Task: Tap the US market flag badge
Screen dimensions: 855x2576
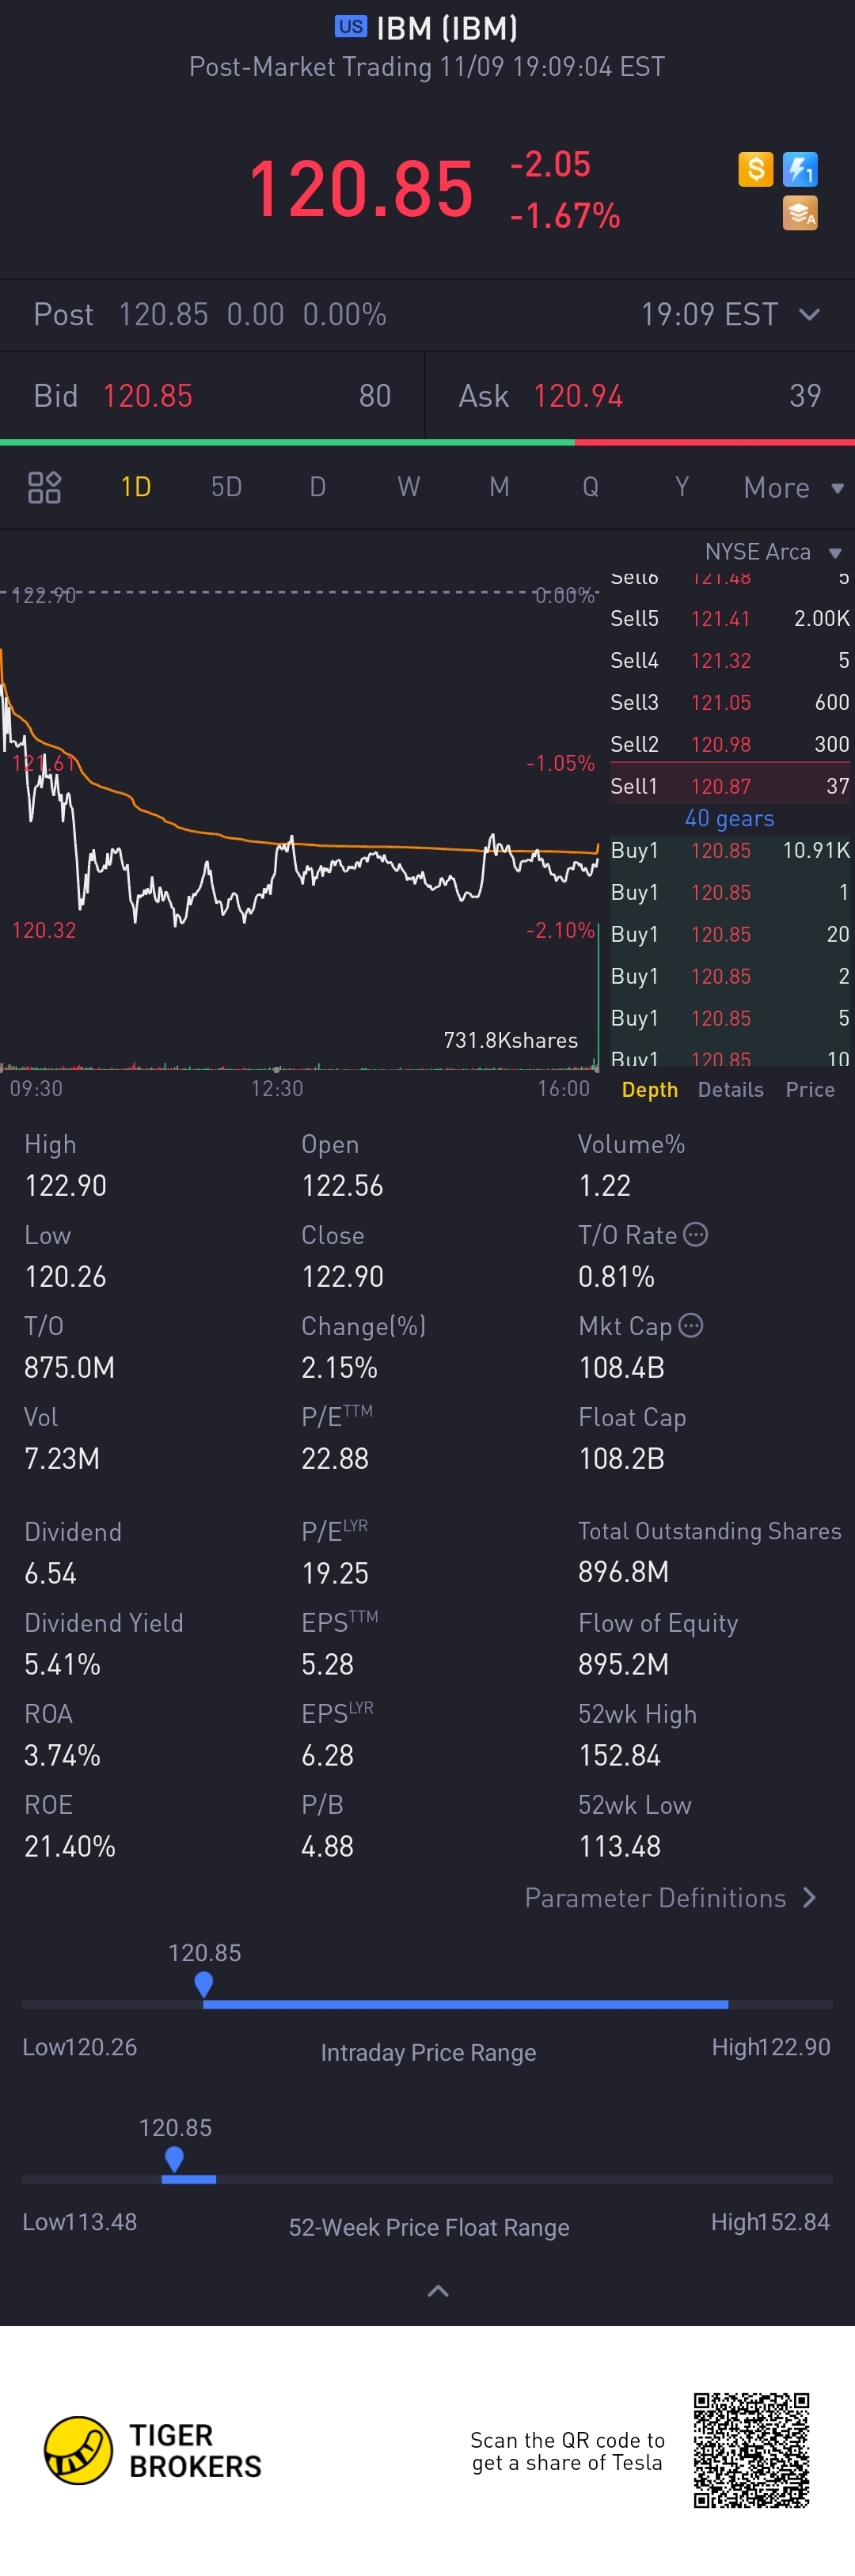Action: click(350, 27)
